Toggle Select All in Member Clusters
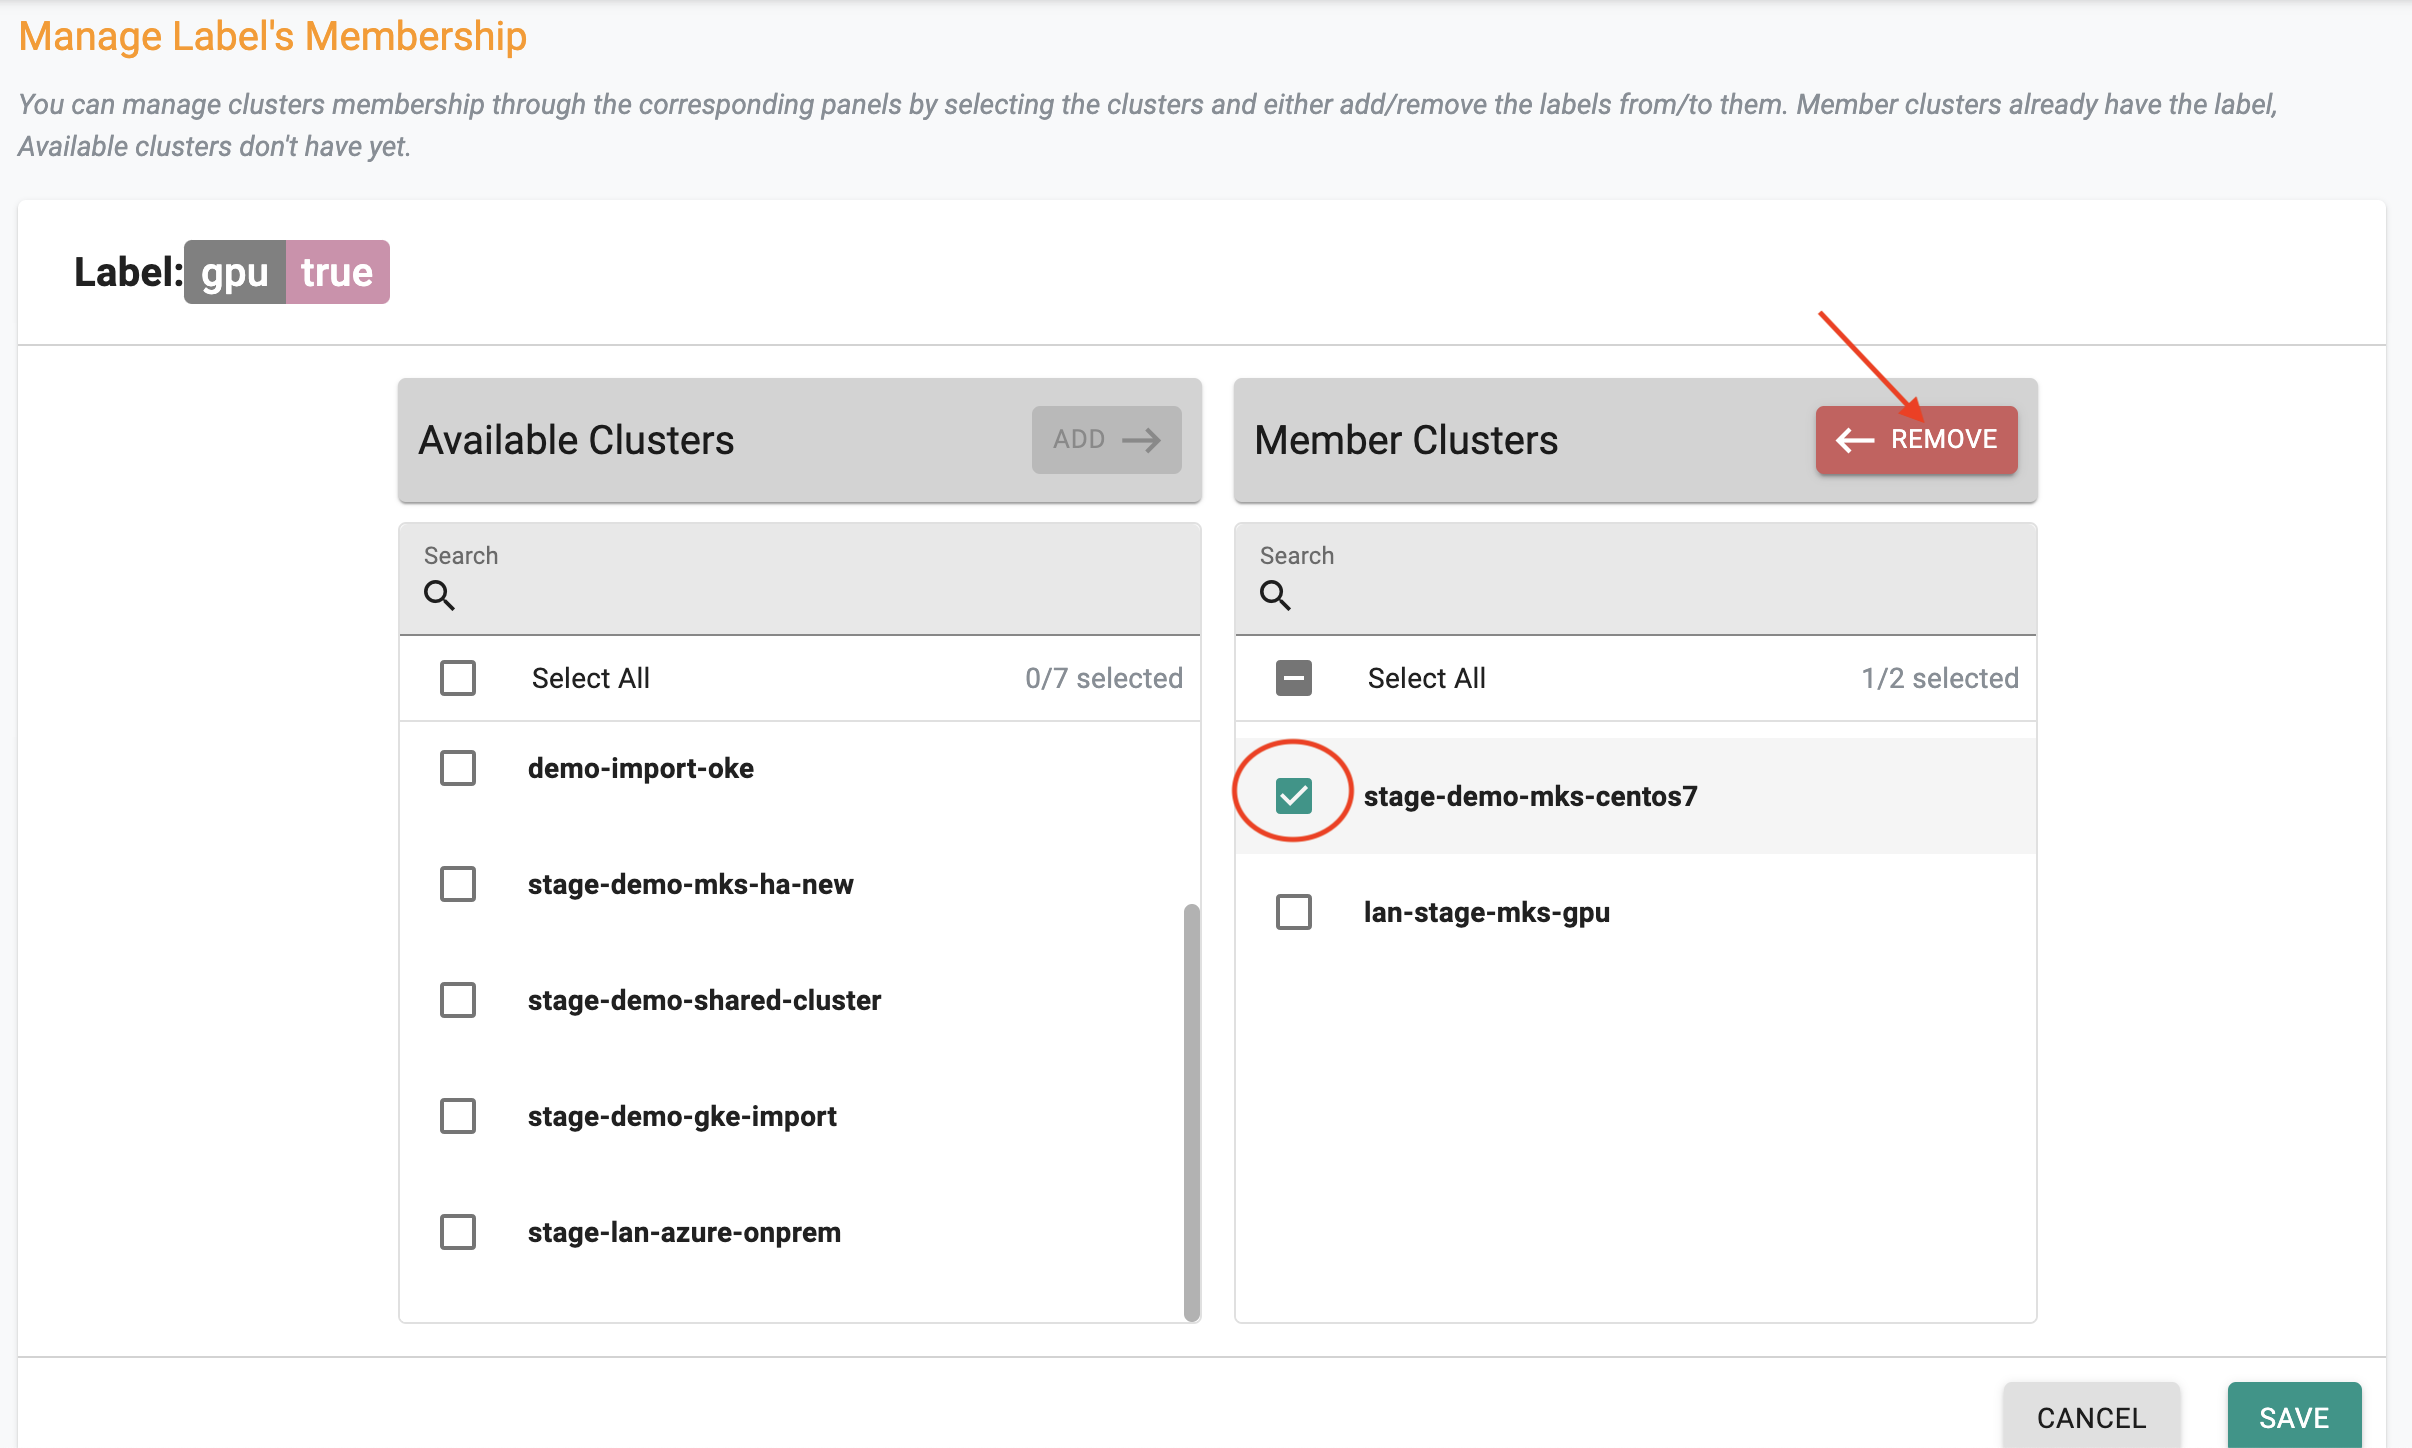This screenshot has height=1448, width=2412. coord(1294,678)
